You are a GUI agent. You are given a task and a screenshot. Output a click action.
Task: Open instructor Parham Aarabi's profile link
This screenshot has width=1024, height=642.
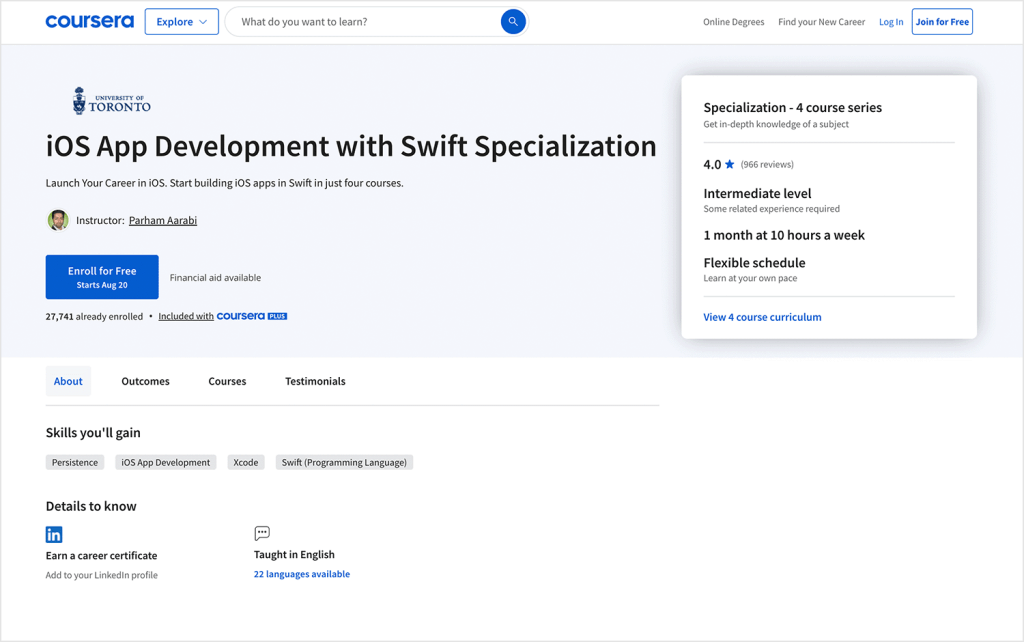pos(162,220)
